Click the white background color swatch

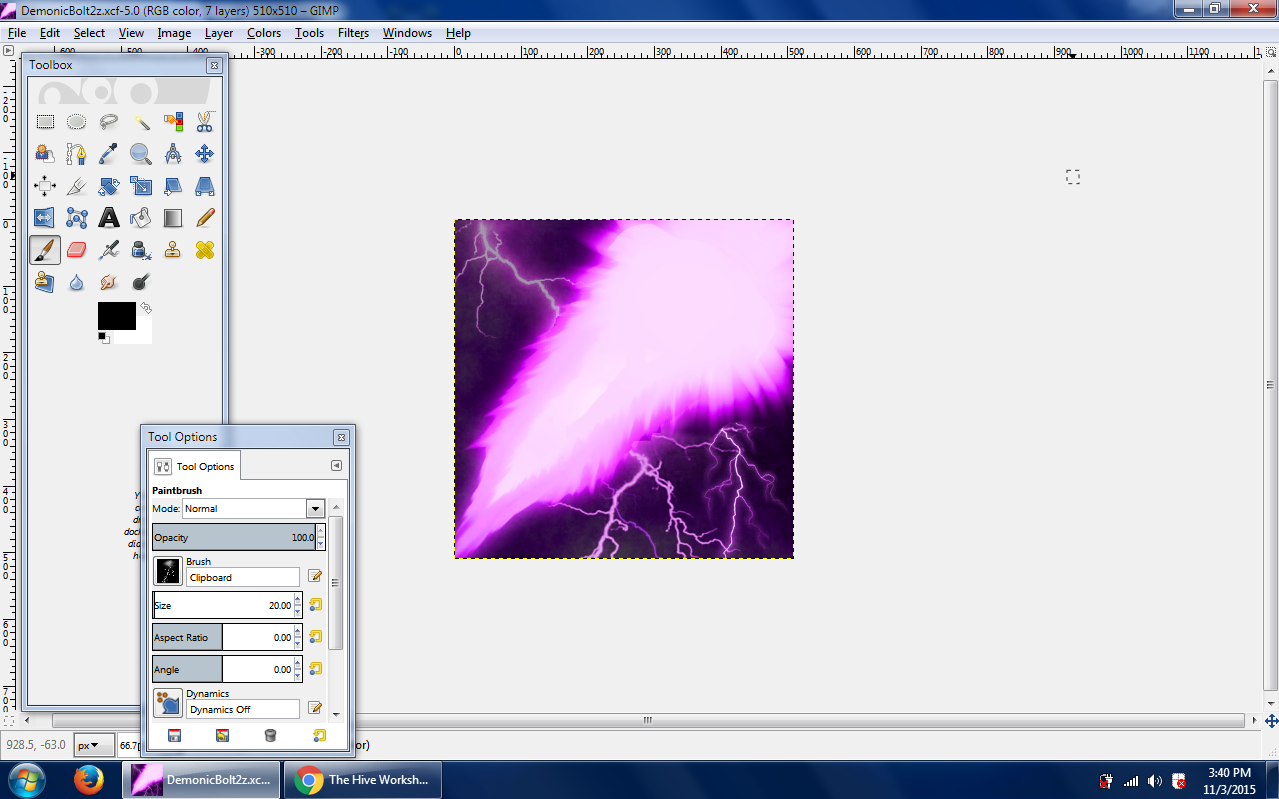tap(142, 335)
